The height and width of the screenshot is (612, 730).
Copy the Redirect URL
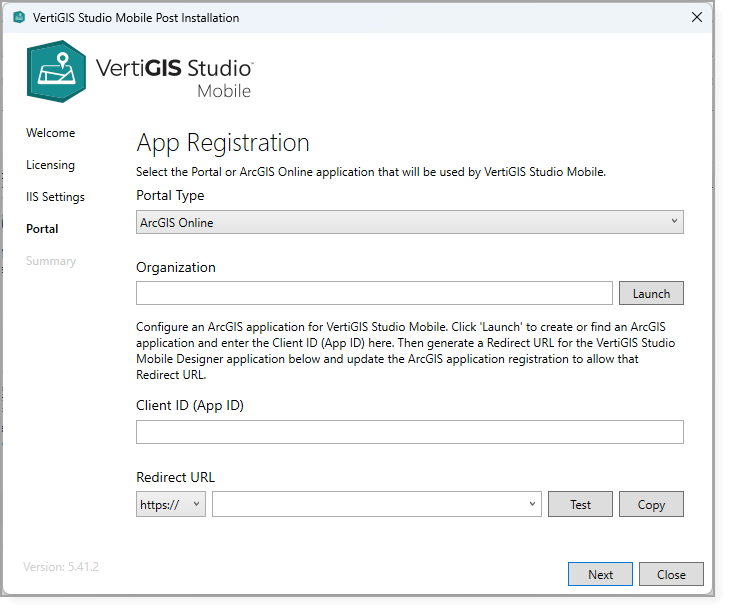[x=651, y=504]
